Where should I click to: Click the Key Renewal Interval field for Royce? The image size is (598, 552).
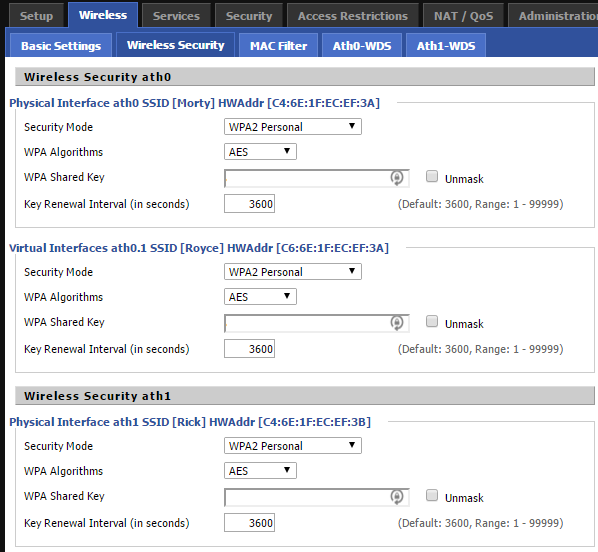pos(249,349)
